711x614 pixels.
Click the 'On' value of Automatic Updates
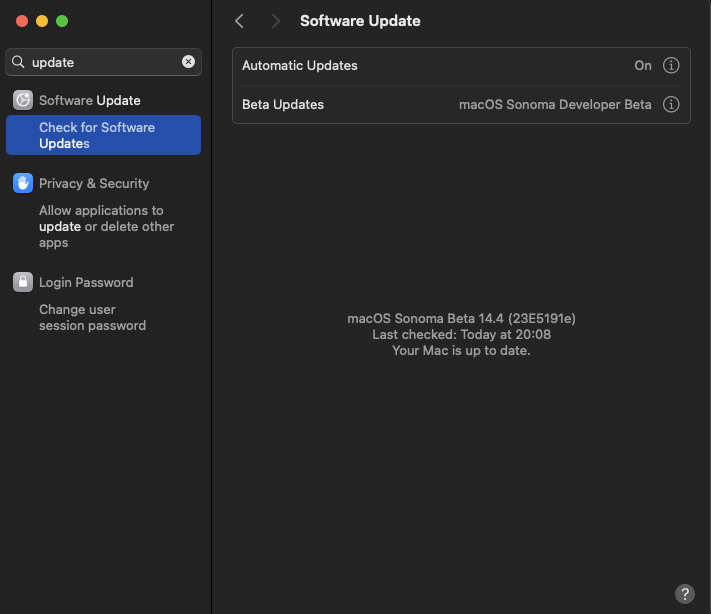pos(643,65)
